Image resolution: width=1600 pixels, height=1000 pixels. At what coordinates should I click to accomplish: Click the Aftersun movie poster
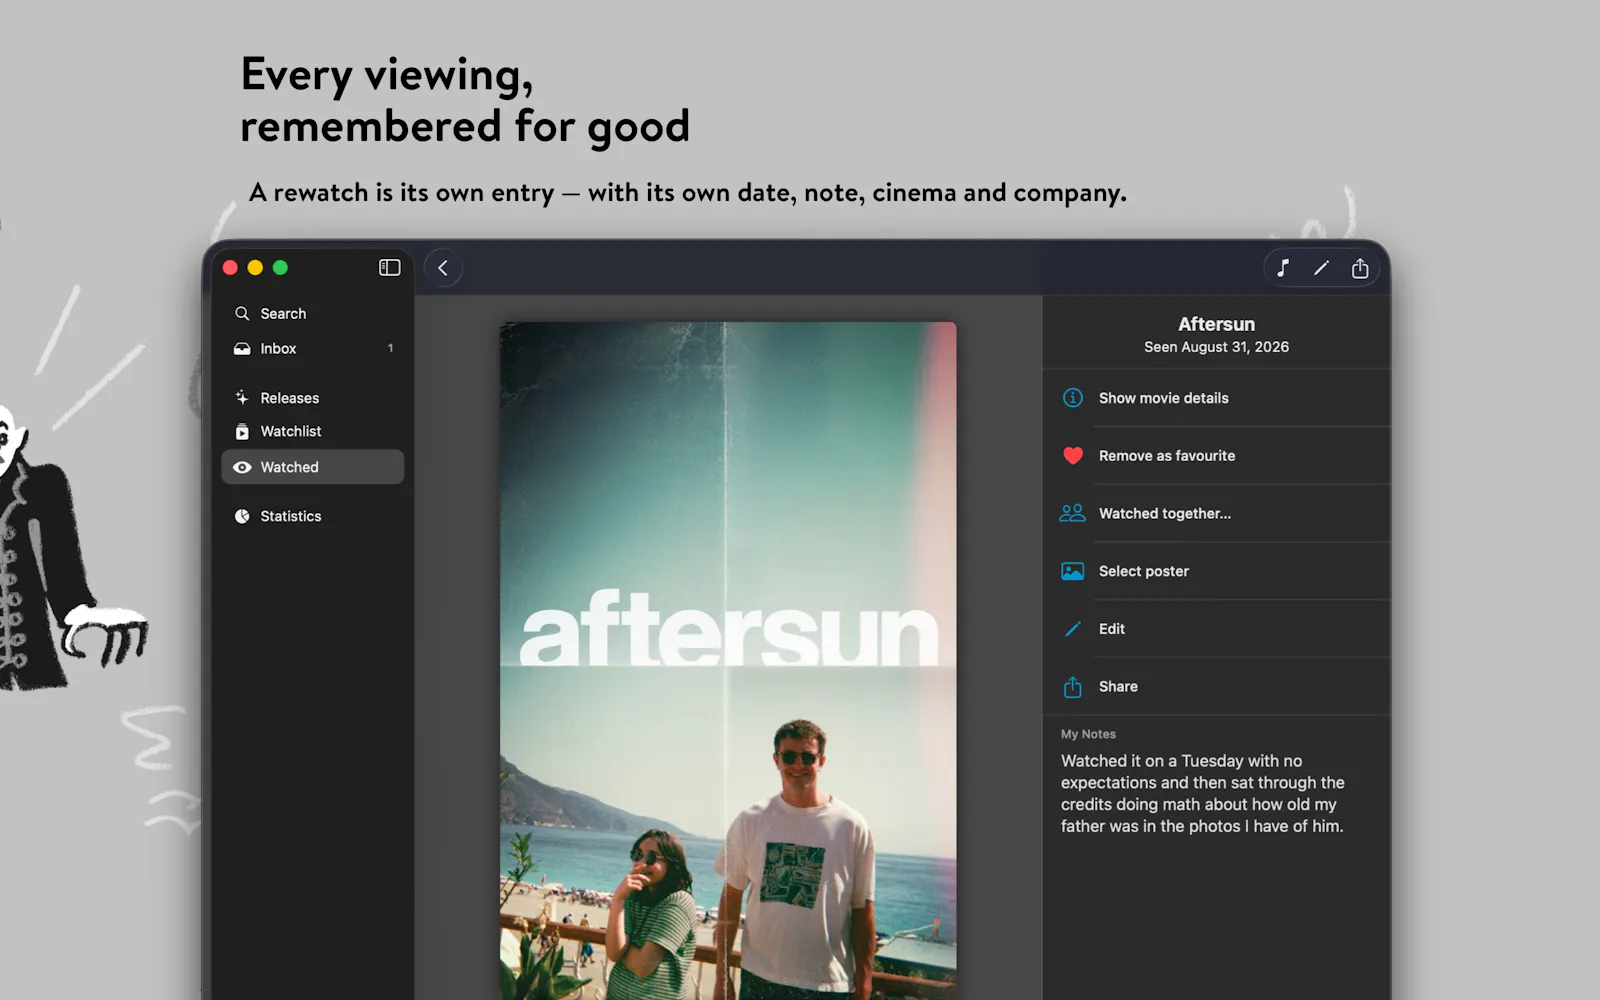pyautogui.click(x=728, y=660)
